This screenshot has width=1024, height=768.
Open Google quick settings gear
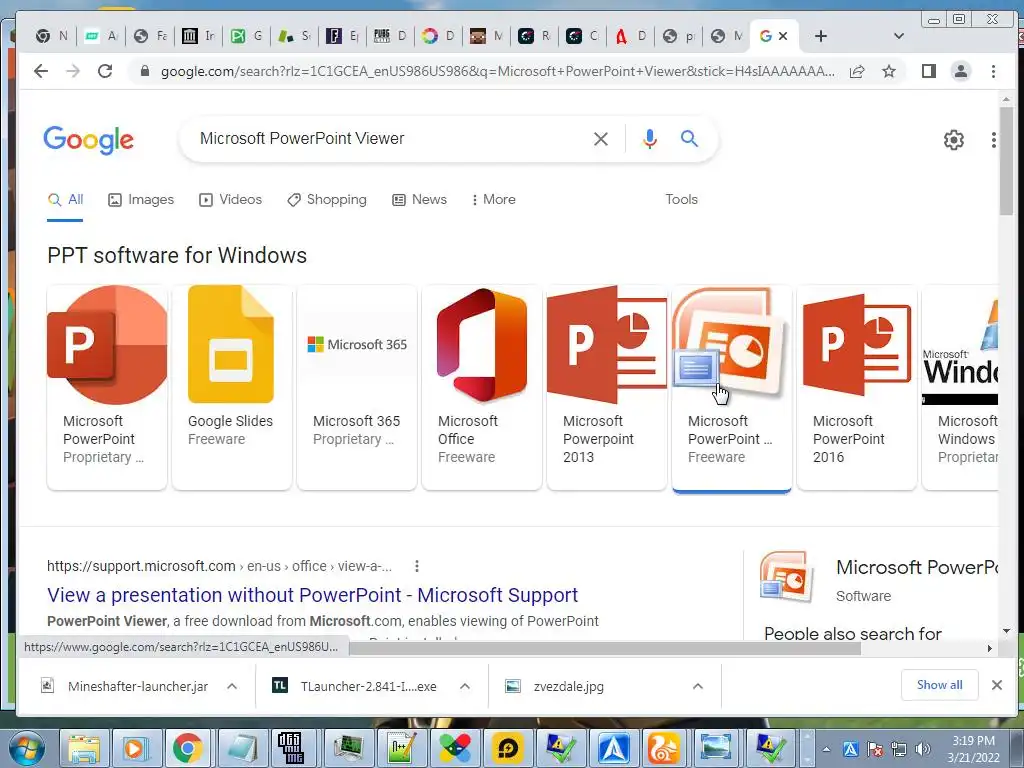pyautogui.click(x=953, y=140)
